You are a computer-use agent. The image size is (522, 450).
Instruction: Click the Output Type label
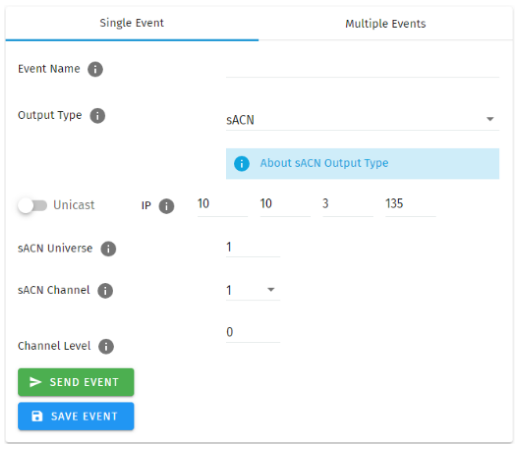point(50,115)
